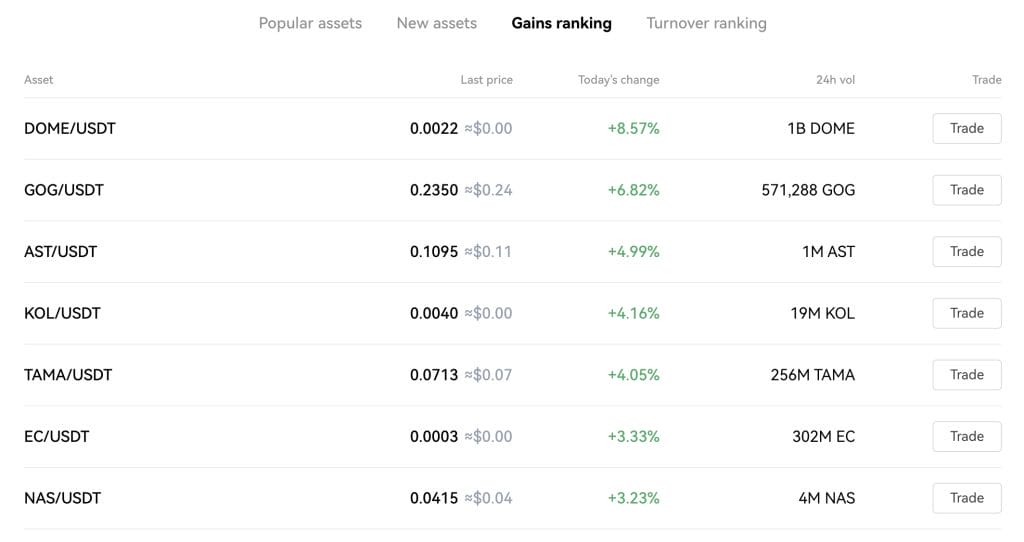Screen dimensions: 1024x542
Task: Hit the Trade button for KOL/USDT
Action: (x=966, y=313)
